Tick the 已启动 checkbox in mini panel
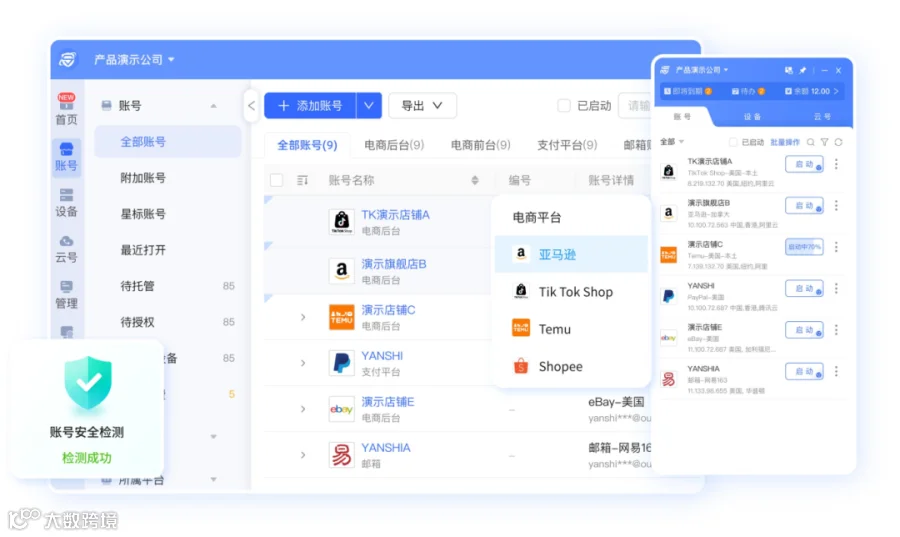This screenshot has height=537, width=900. [732, 142]
